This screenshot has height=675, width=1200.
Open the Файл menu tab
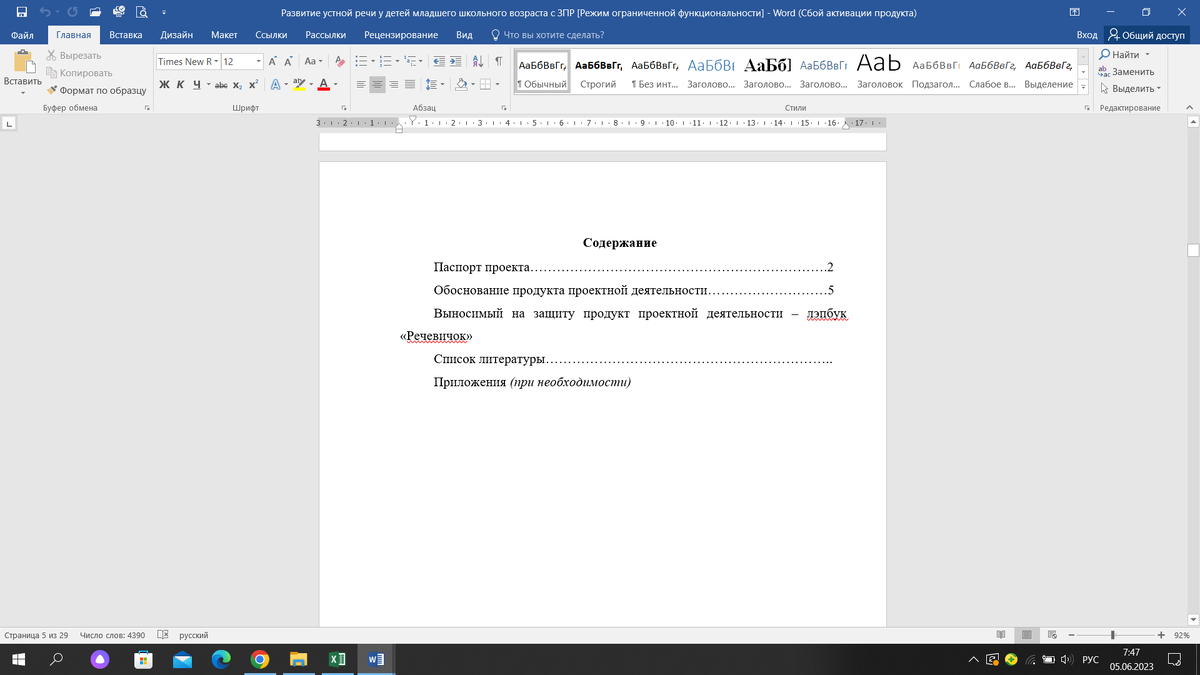tap(22, 35)
